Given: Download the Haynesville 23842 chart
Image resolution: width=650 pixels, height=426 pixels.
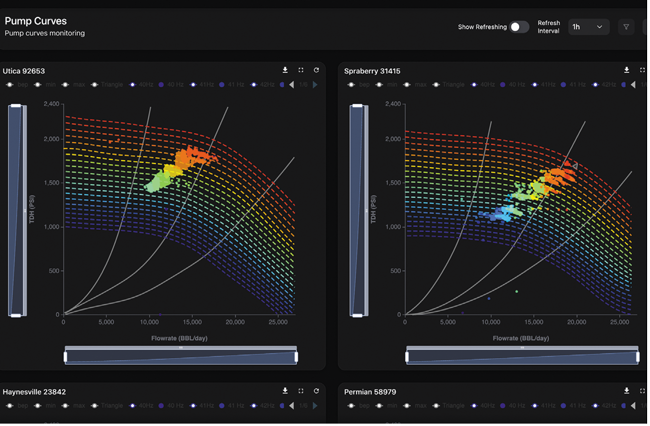Looking at the screenshot, I should coord(285,391).
